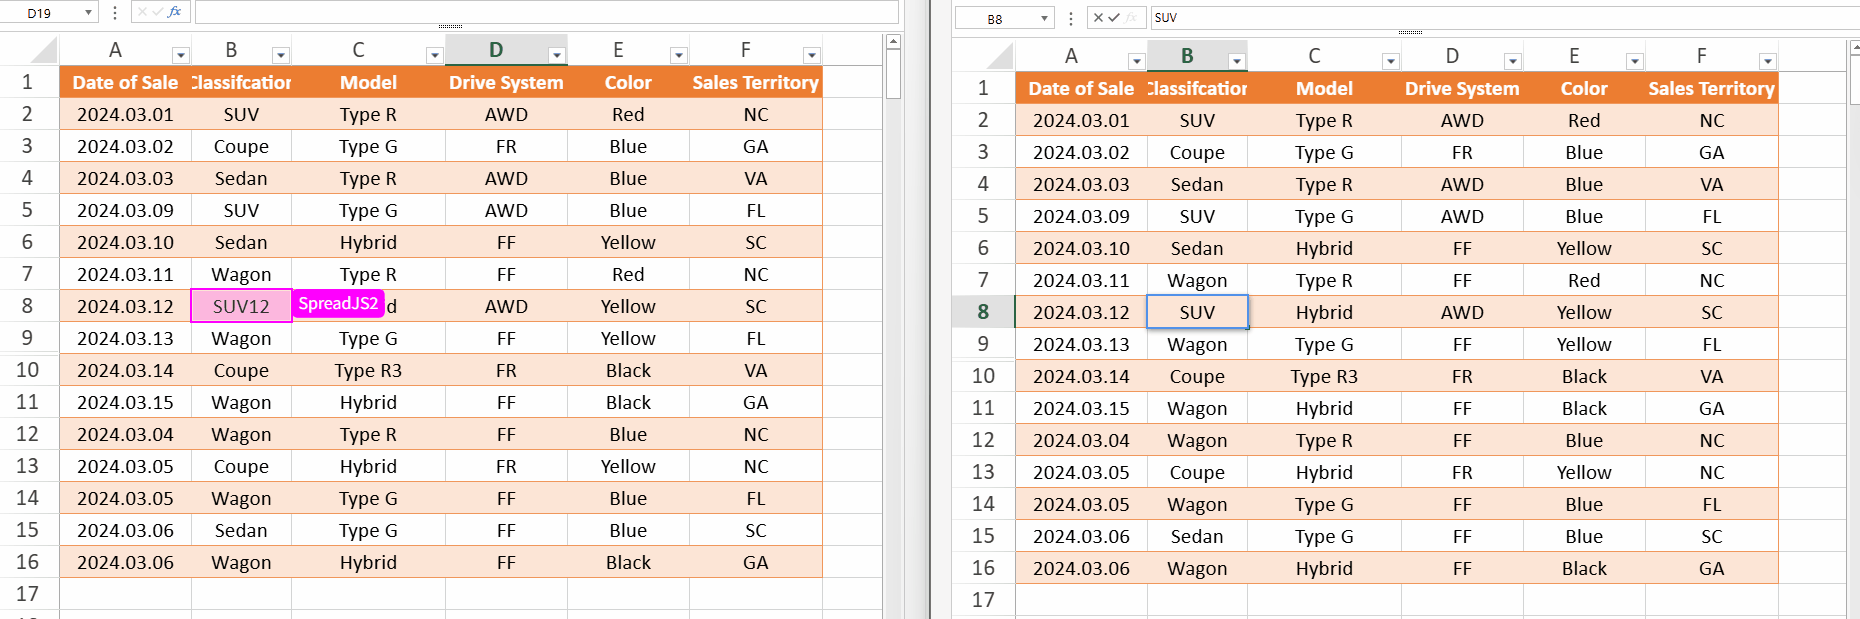Expand the B8 name box dropdown arrow
This screenshot has height=619, width=1860.
[1044, 19]
